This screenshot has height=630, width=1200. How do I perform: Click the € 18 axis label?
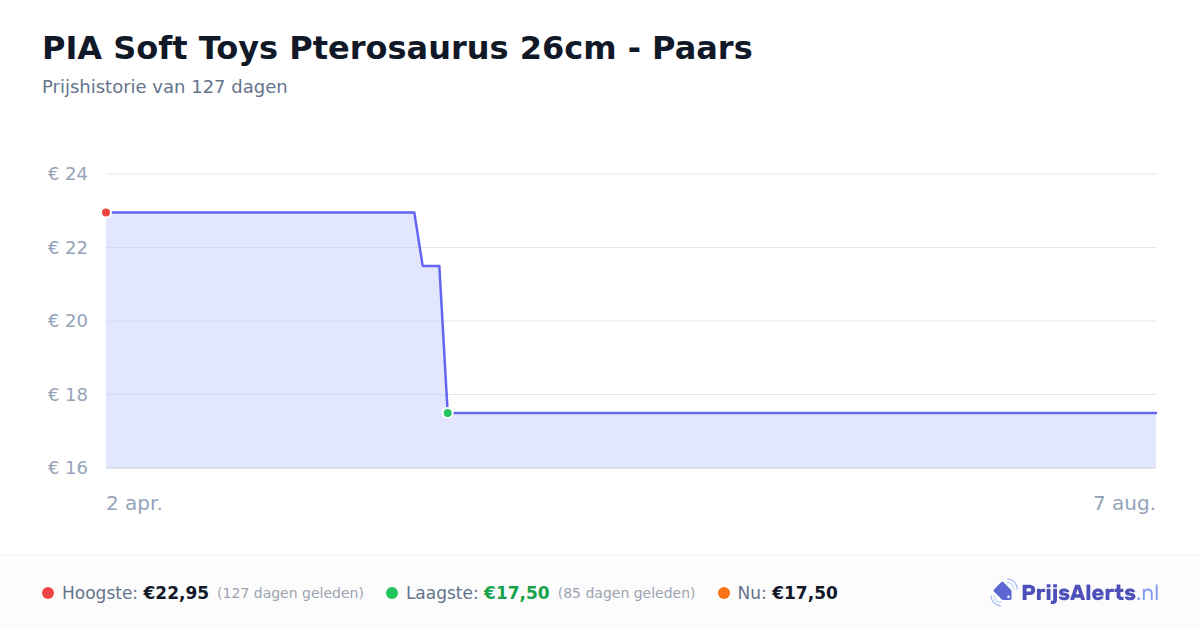pos(68,394)
